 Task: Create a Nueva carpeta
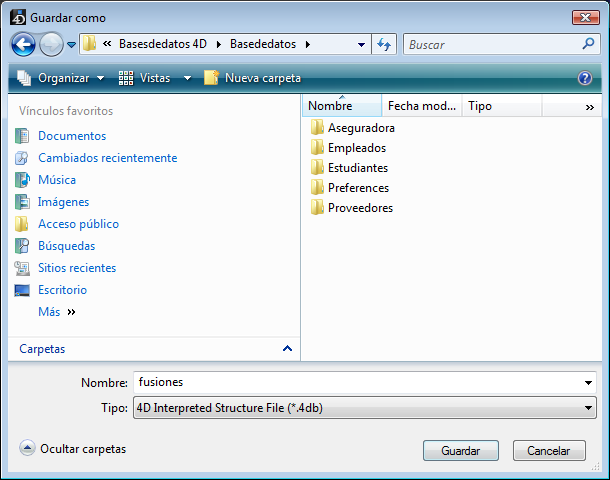coord(252,78)
